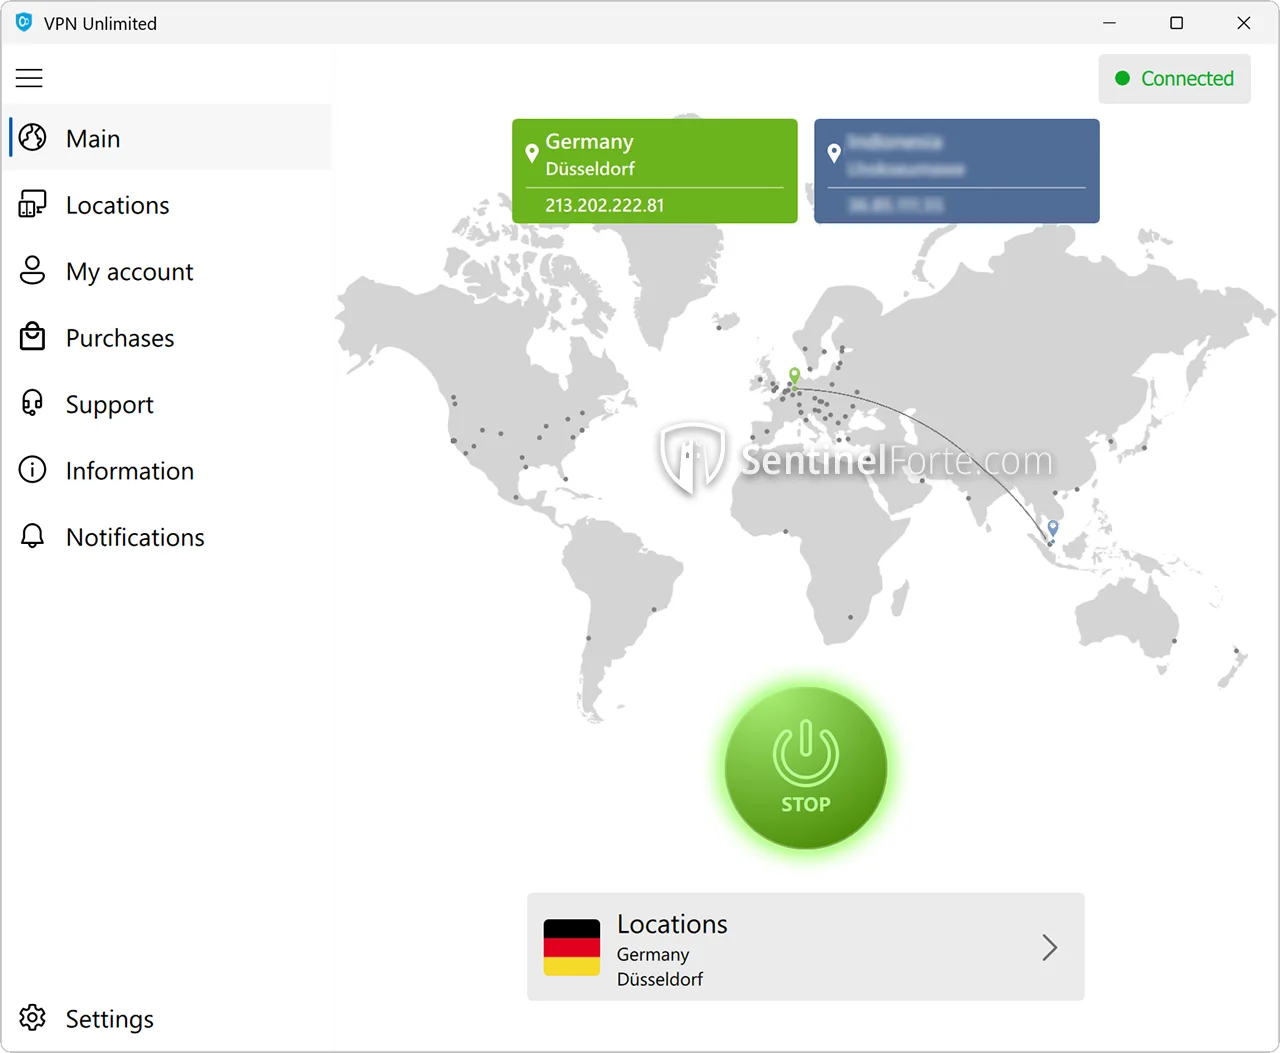This screenshot has width=1280, height=1053.
Task: Click the VPN Unlimited shield logo
Action: [24, 22]
